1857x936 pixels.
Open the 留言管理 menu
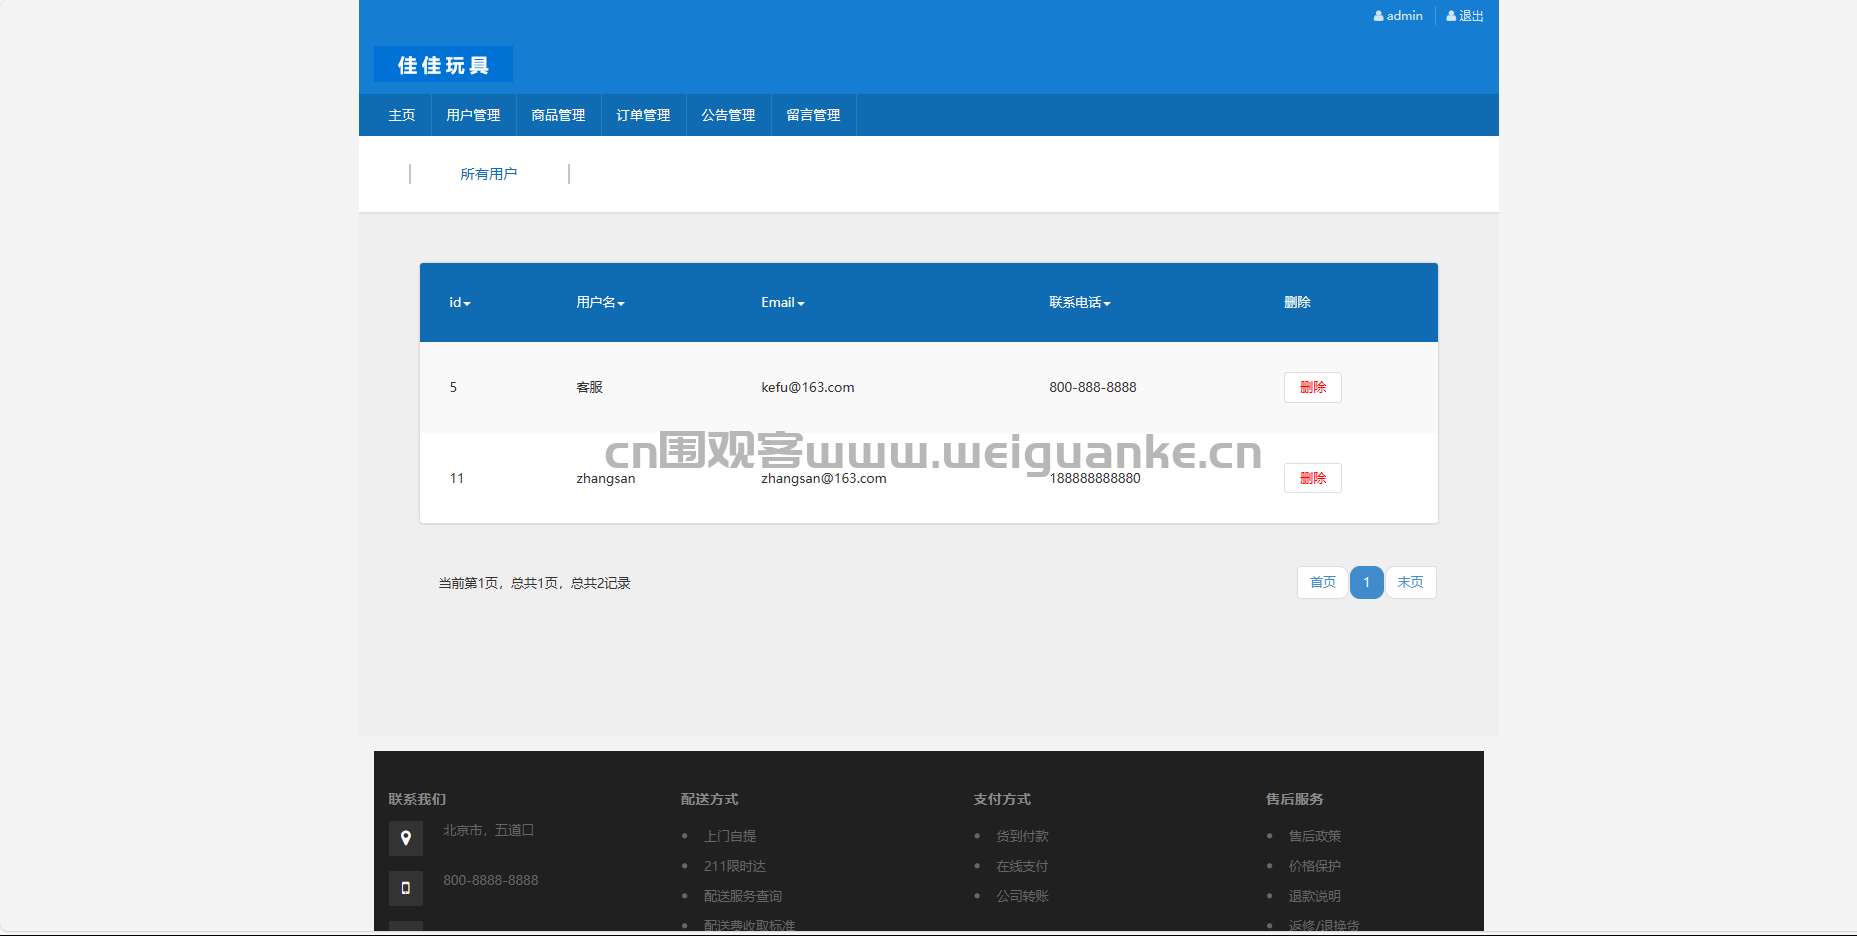coord(813,115)
